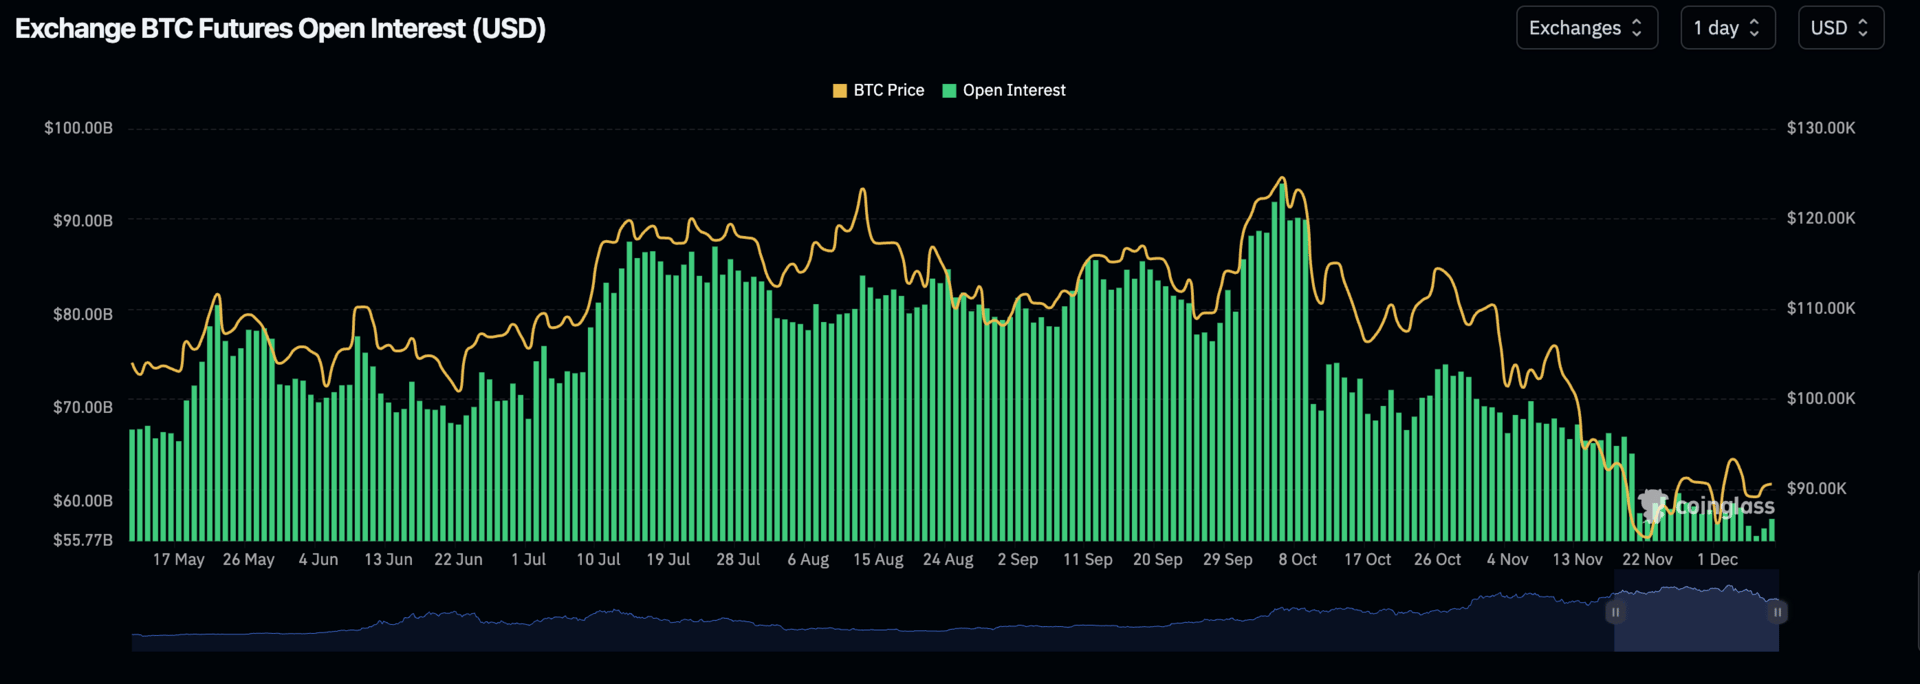Click the green Open Interest legend swatch
1920x684 pixels.
[949, 91]
